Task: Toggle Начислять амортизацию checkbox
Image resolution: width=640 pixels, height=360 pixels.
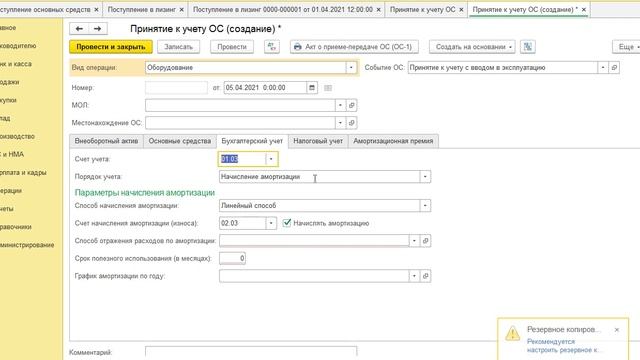Action: [287, 223]
